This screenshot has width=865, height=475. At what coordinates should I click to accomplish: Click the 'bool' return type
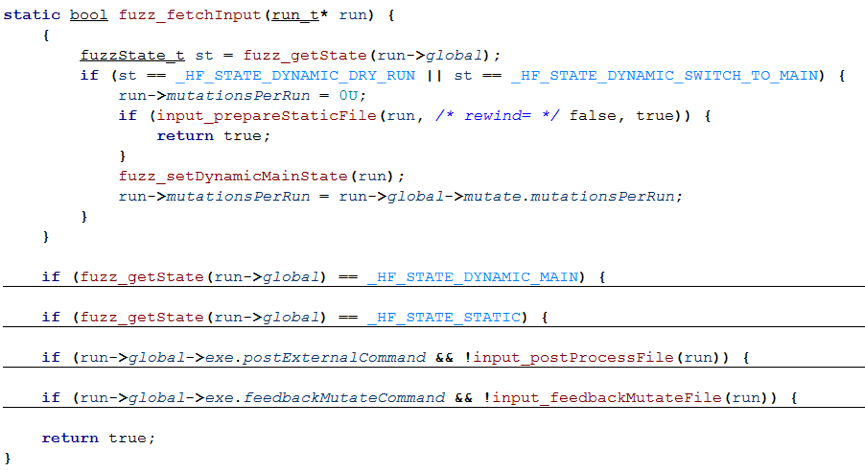tap(89, 15)
